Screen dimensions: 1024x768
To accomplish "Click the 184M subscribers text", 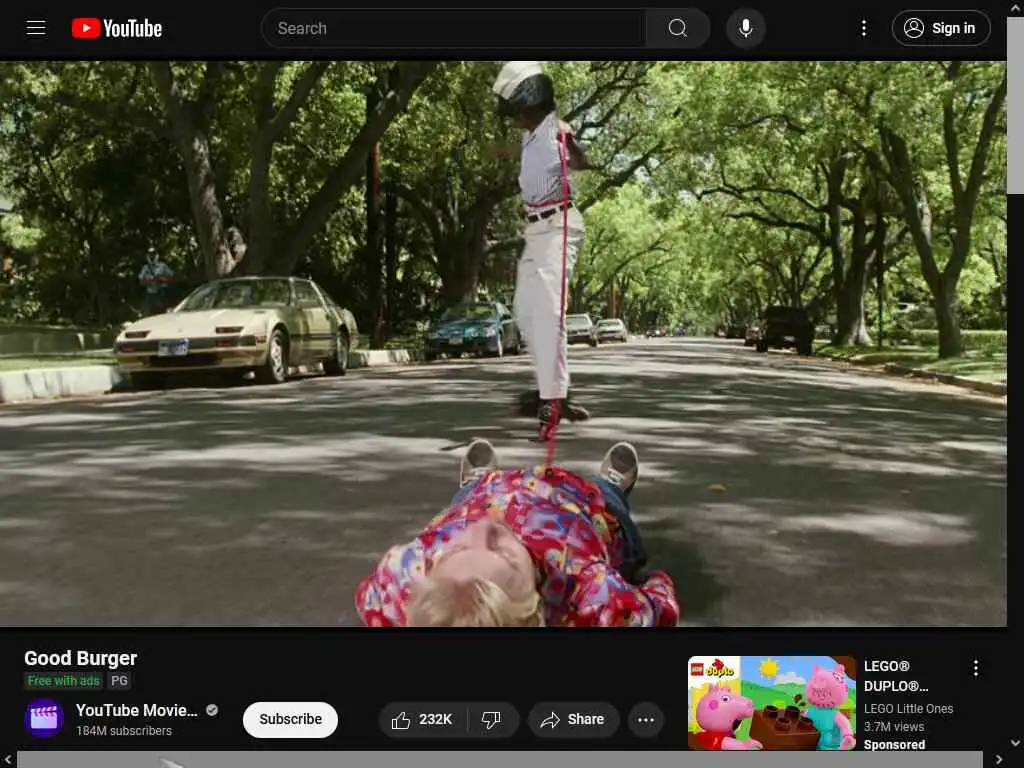I will [x=124, y=731].
